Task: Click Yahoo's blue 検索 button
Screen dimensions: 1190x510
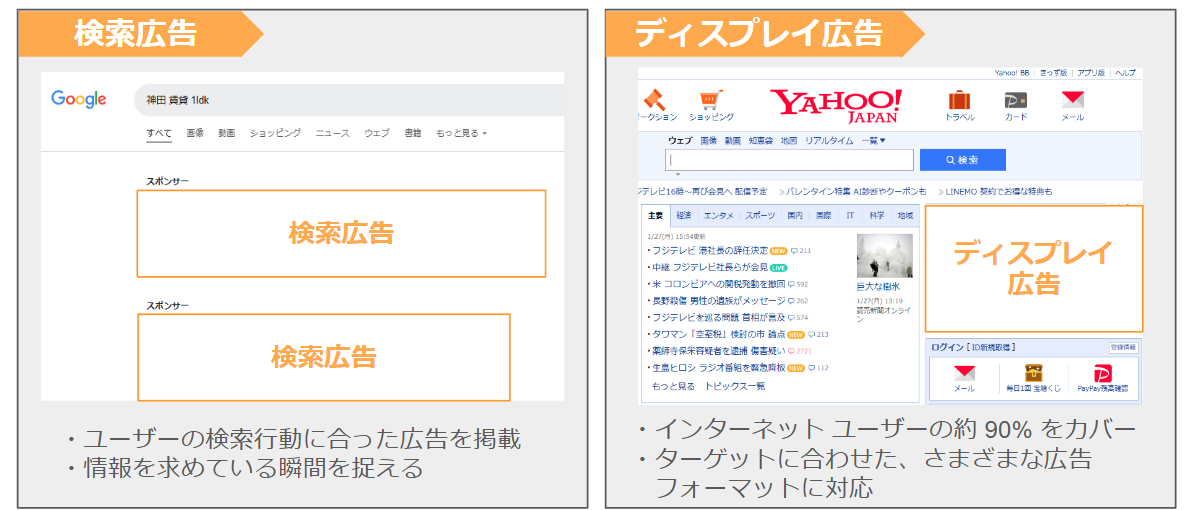Action: tap(962, 160)
